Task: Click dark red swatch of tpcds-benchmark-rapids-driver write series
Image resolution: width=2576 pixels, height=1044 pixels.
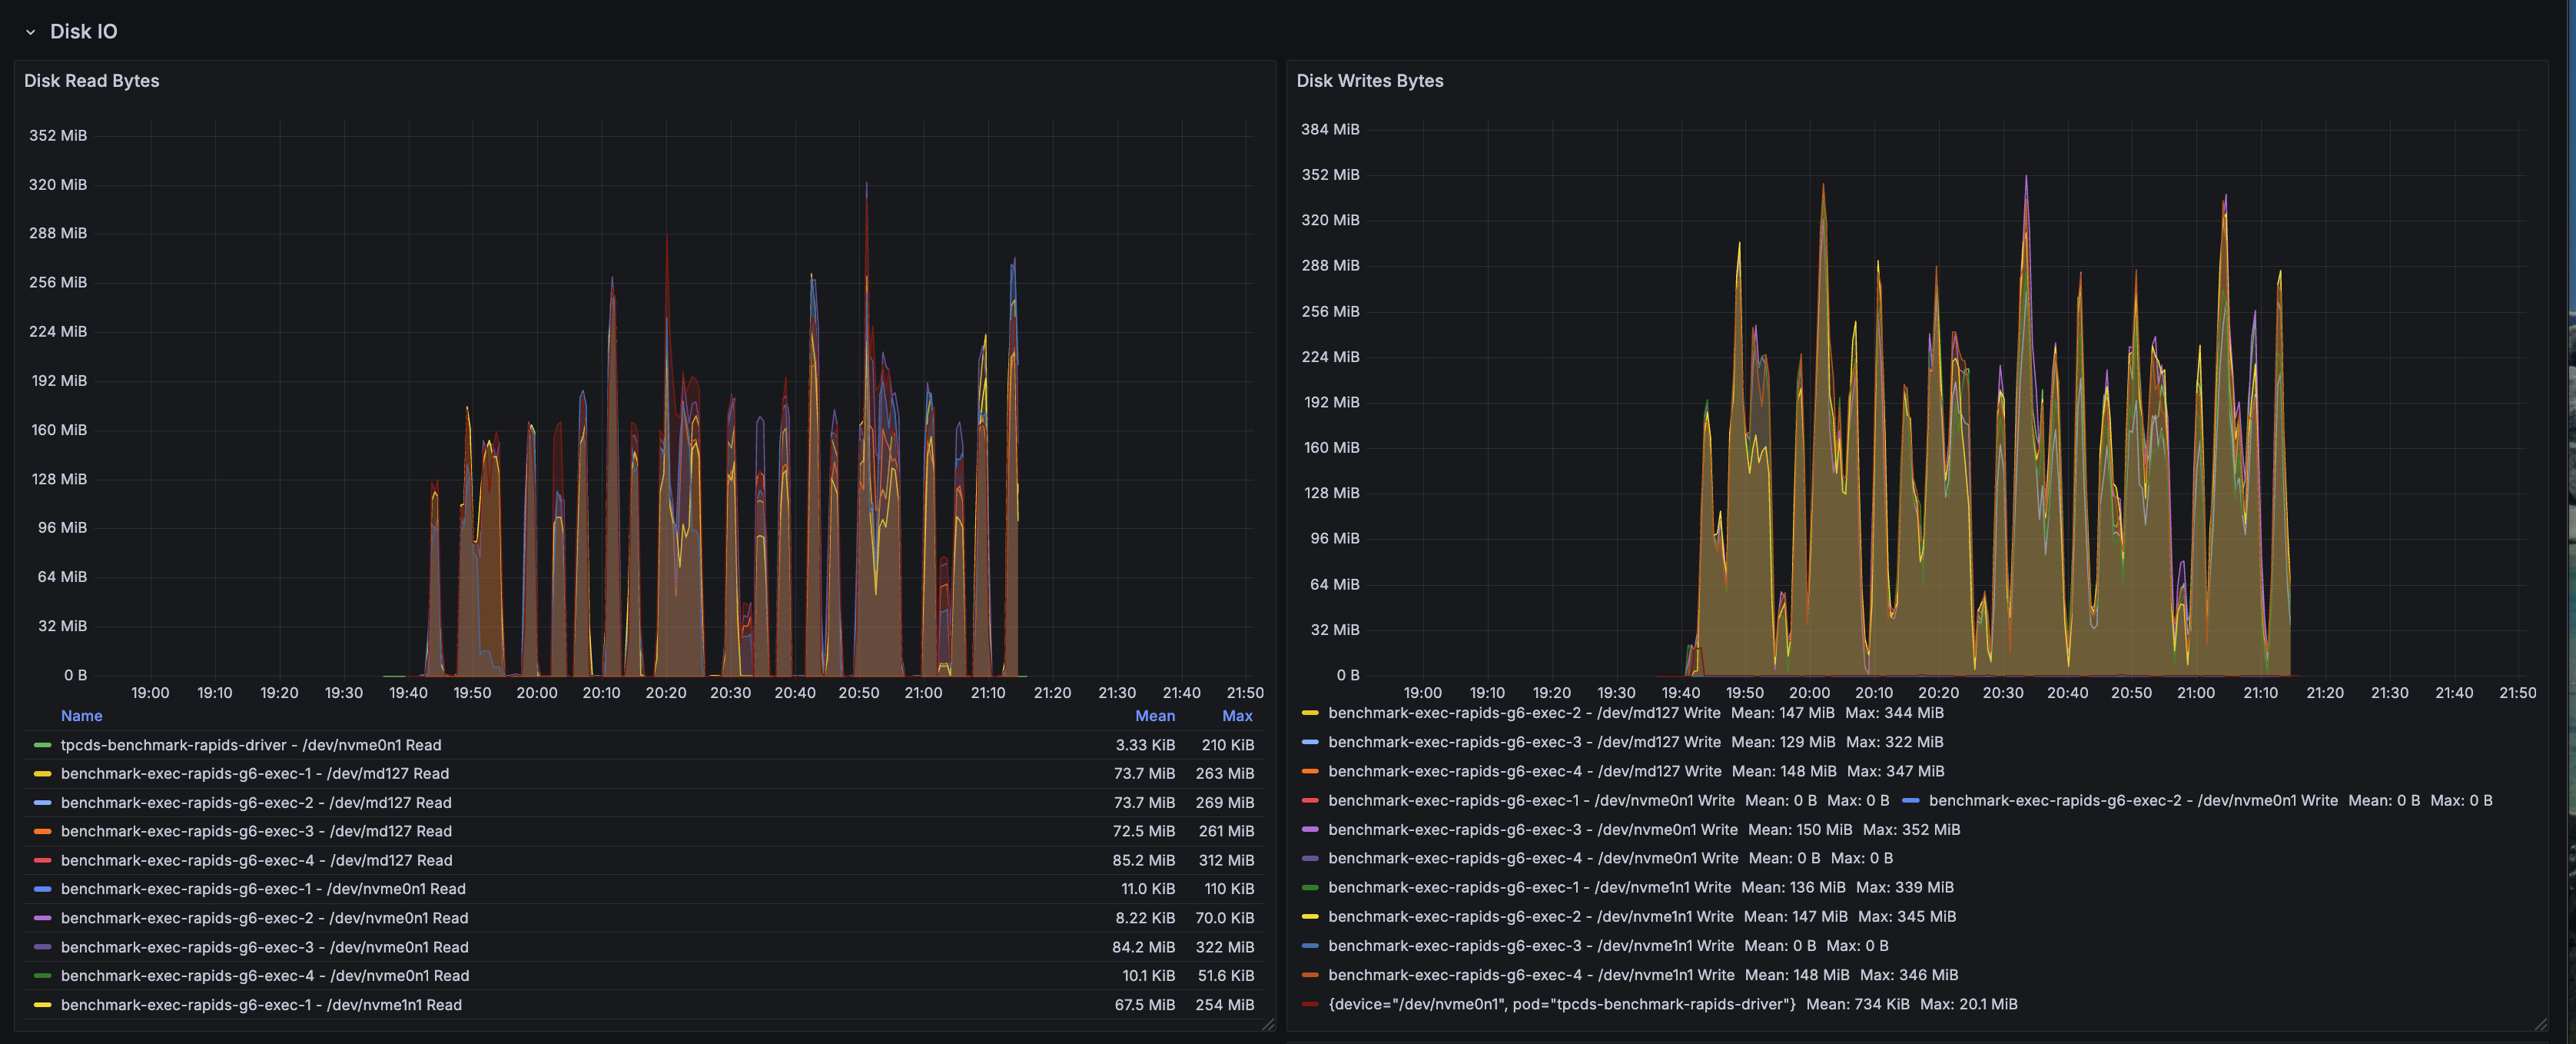Action: tap(1309, 1005)
